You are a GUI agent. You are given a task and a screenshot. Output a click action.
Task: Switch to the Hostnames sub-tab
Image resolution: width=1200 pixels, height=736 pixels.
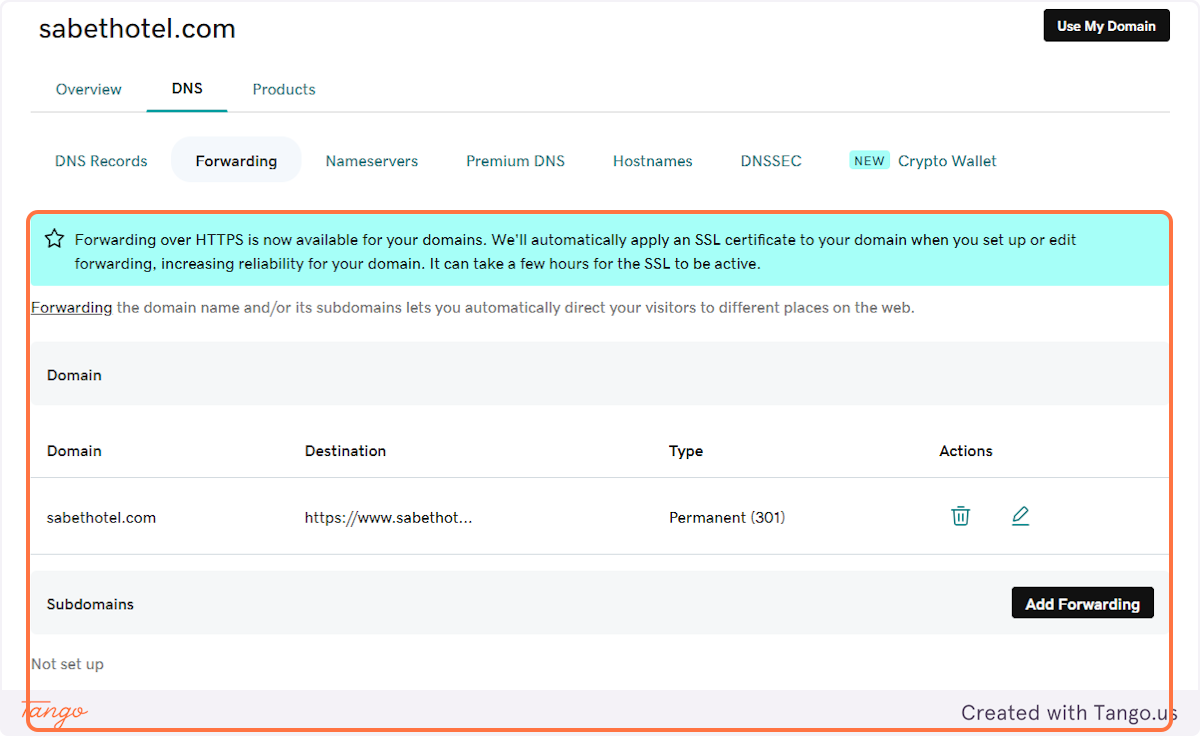[x=653, y=160]
